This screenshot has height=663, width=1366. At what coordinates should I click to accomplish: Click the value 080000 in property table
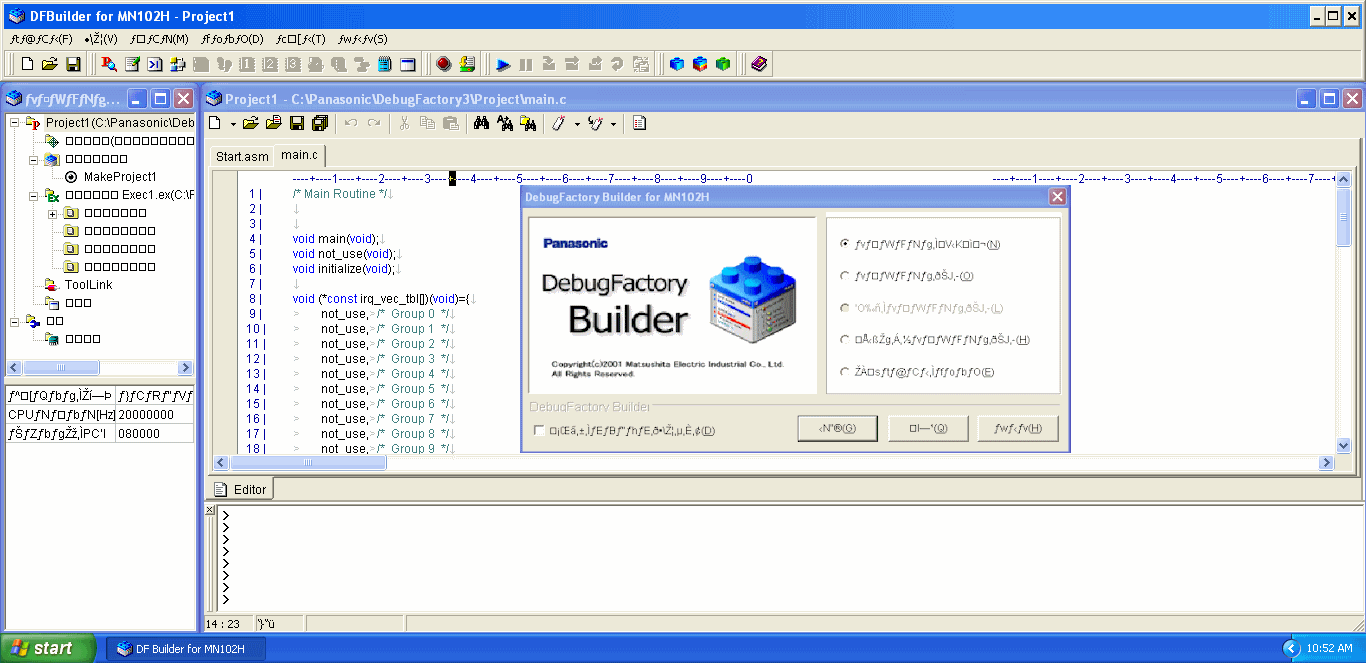coord(154,433)
